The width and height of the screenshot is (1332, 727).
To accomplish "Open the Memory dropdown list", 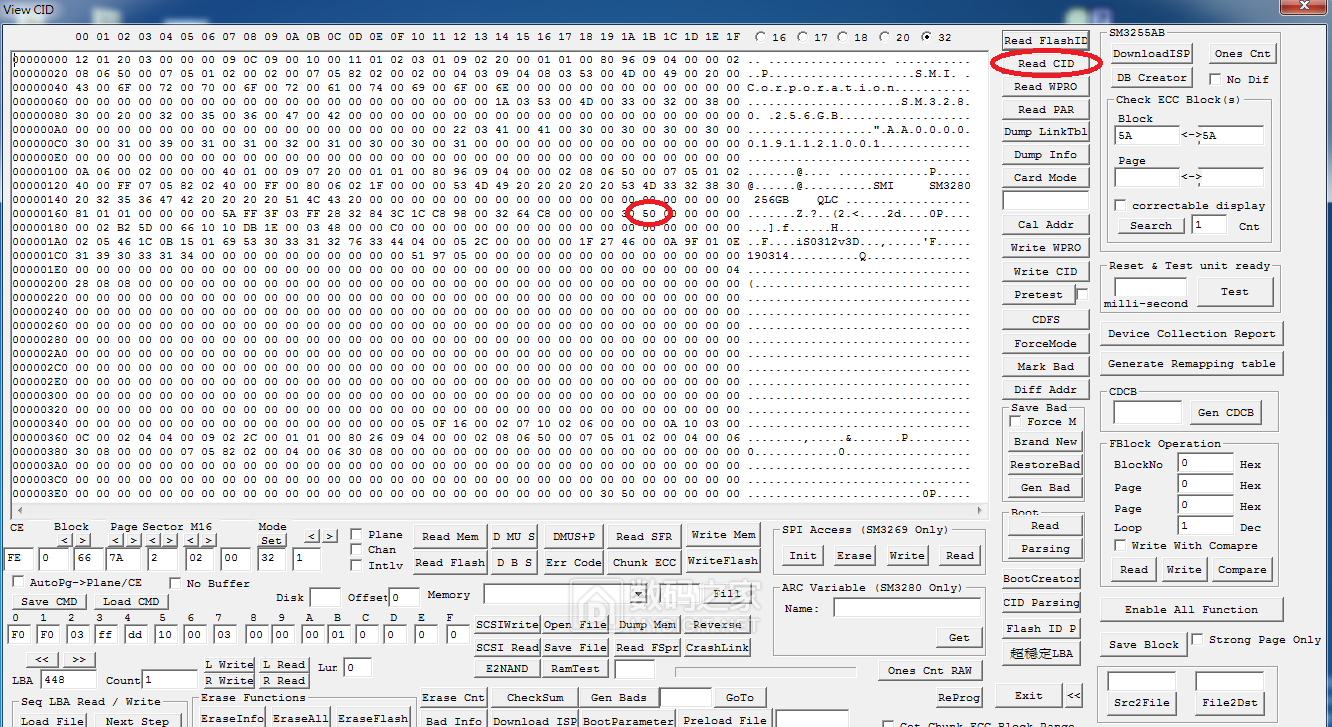I will (638, 594).
